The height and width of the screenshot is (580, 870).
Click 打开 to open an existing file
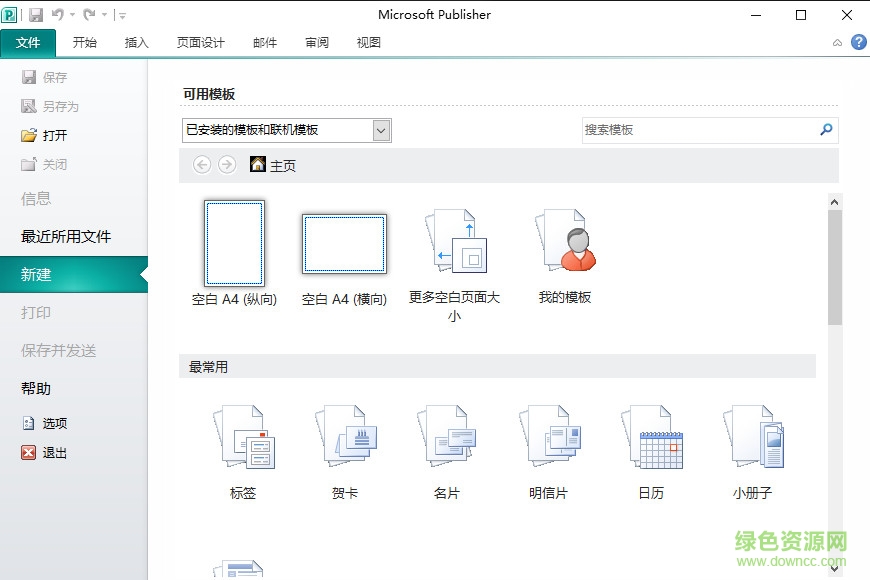[x=45, y=135]
